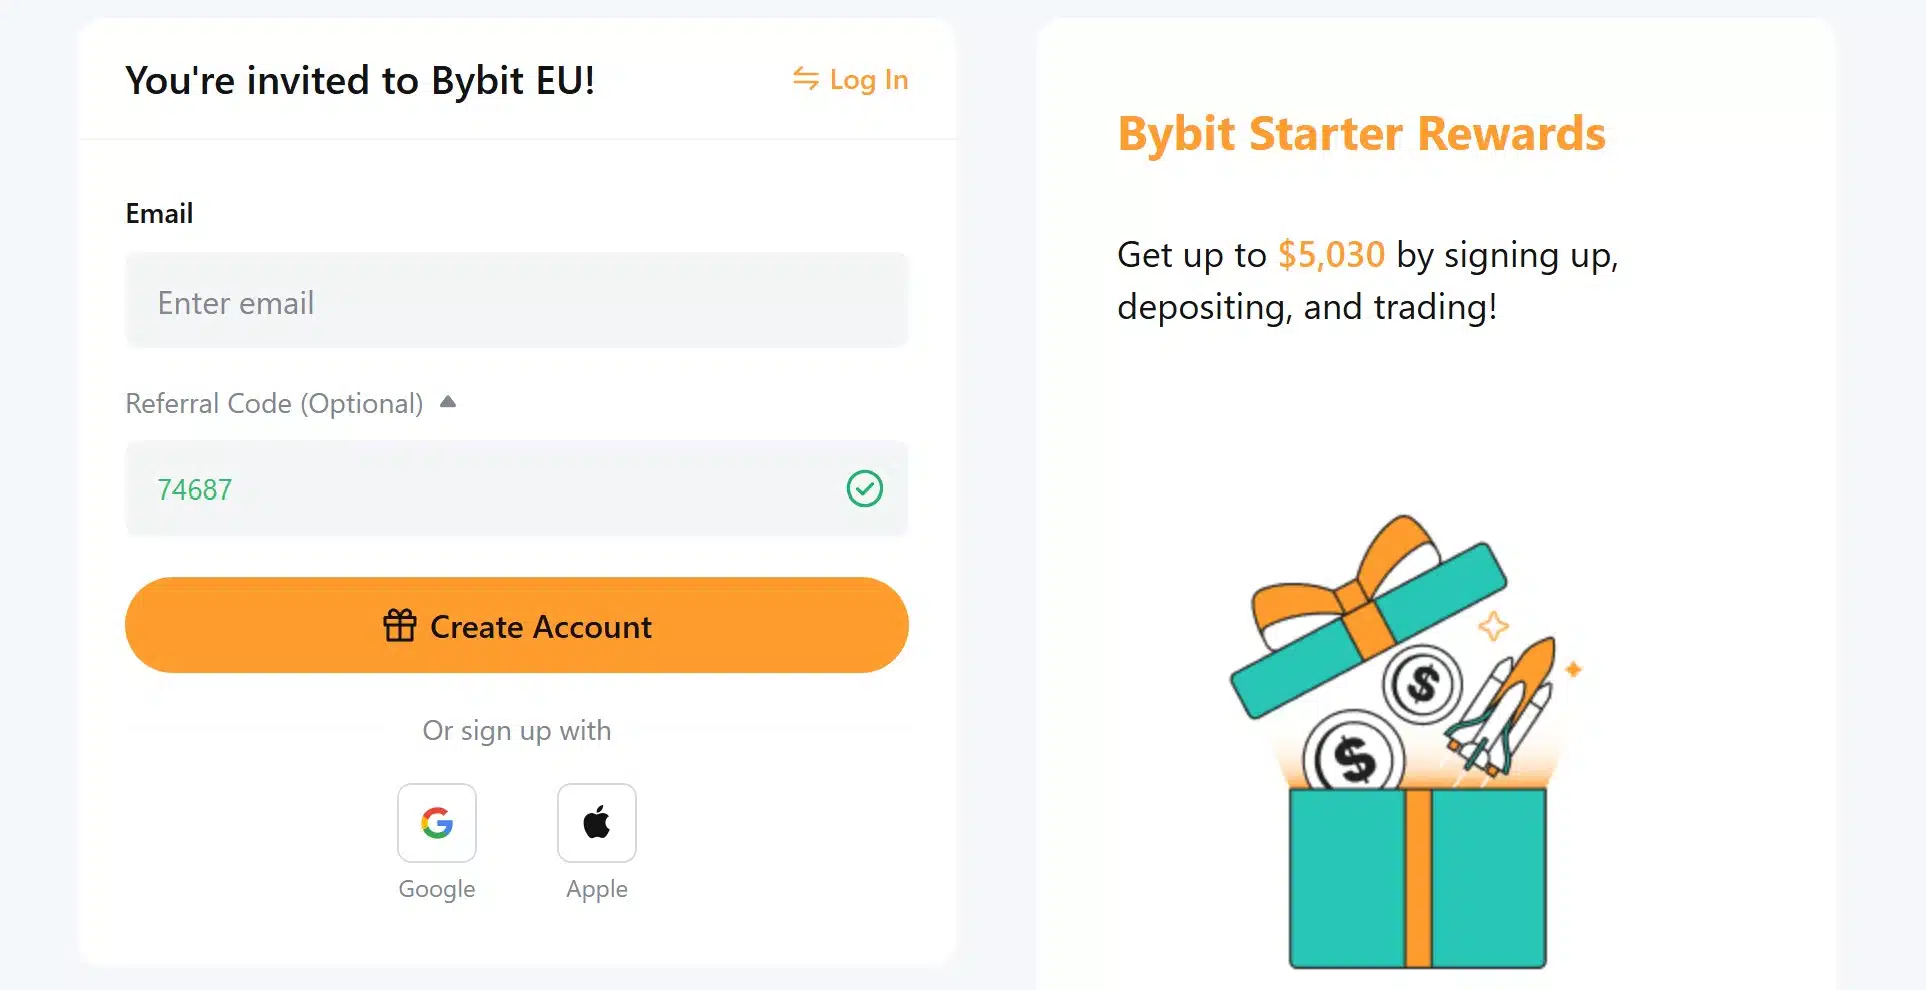
Task: Click the $5,030 highlighted amount
Action: pyautogui.click(x=1332, y=255)
